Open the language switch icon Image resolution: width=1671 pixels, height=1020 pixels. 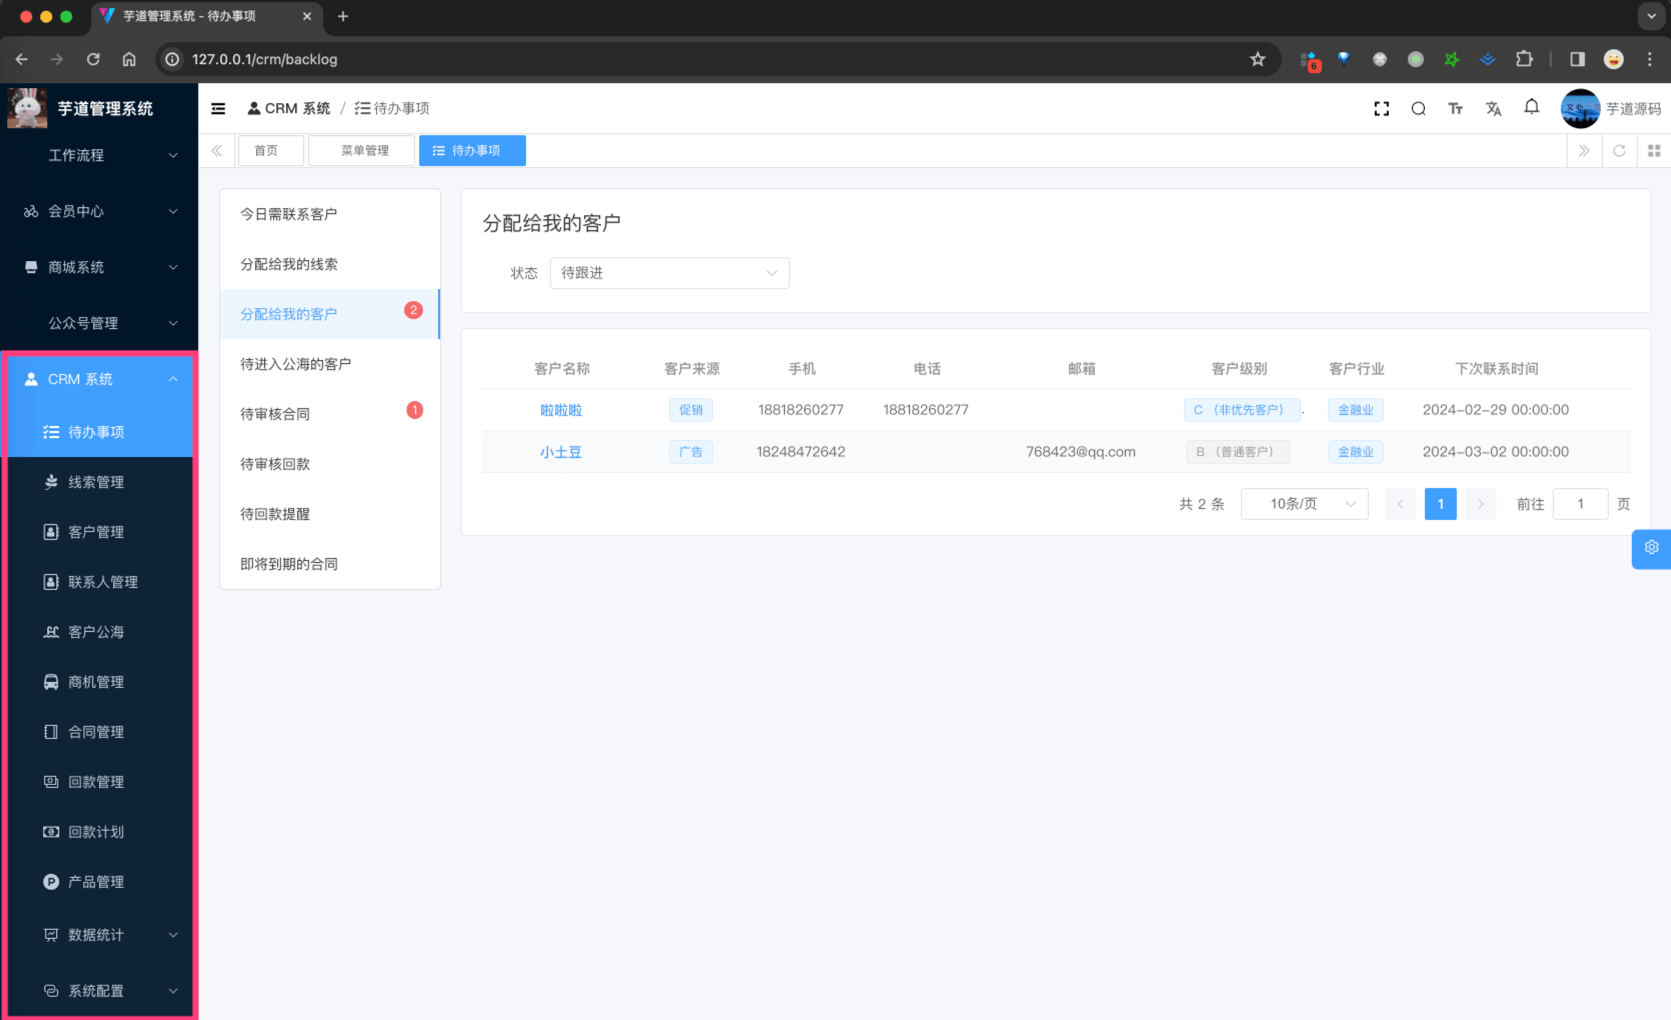[1493, 108]
